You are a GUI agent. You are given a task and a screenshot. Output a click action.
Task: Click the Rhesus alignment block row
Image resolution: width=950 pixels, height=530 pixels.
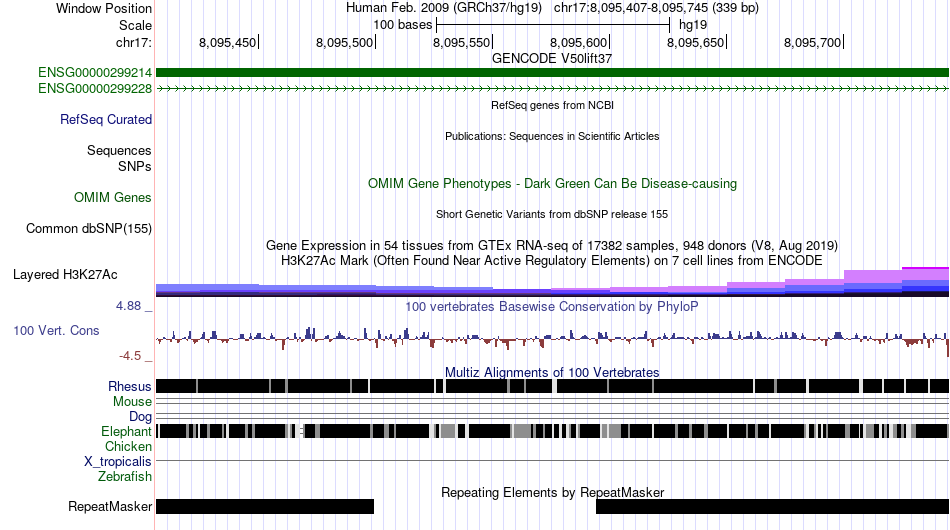coord(552,386)
